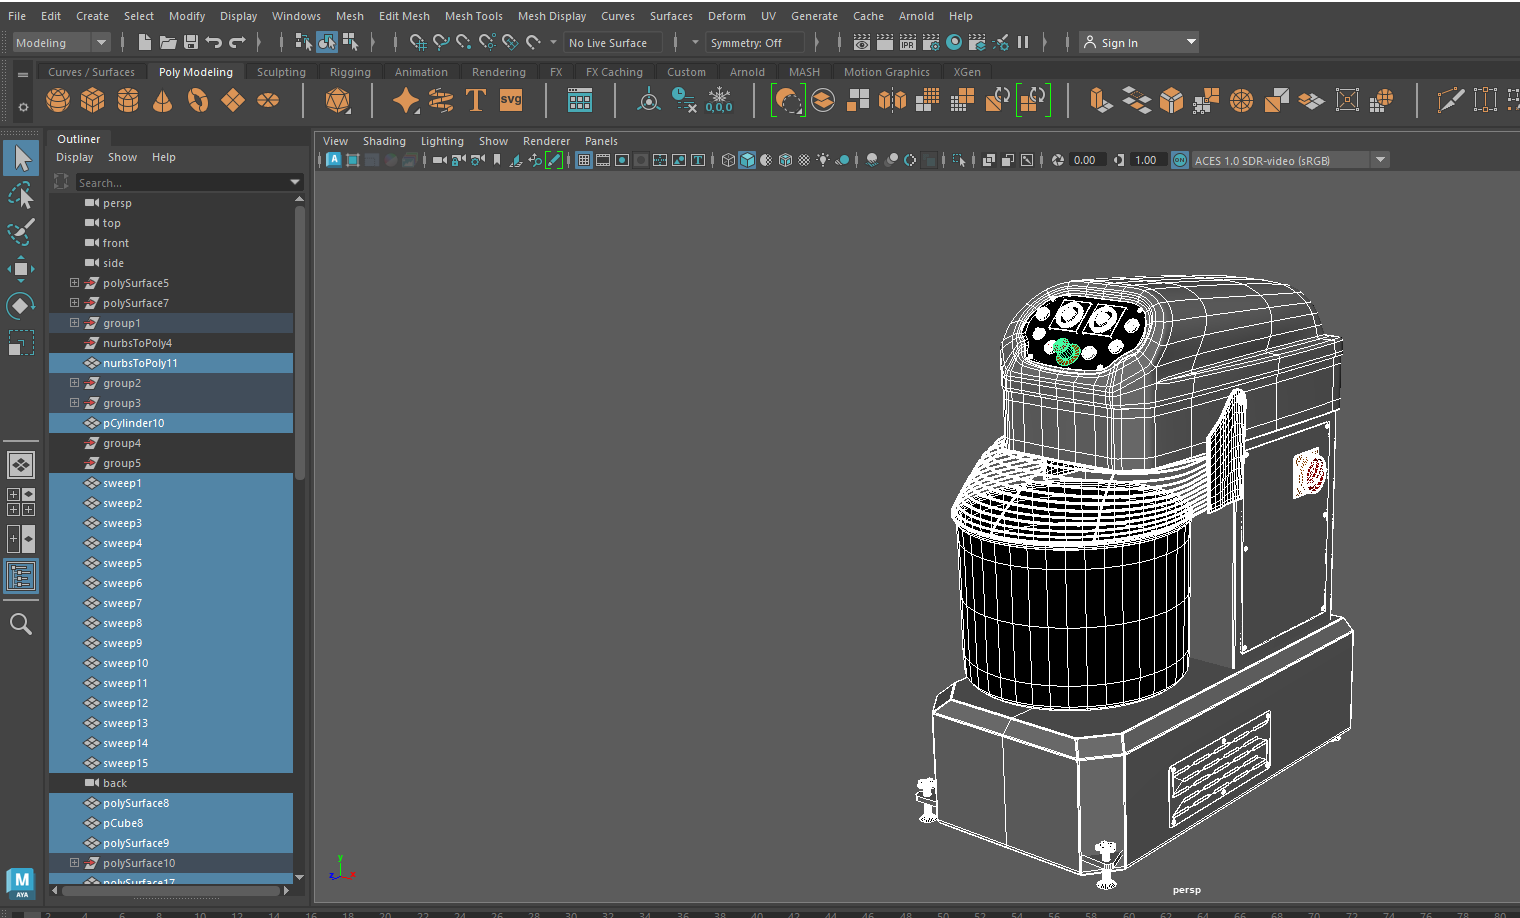Open the ACES view transform dropdown
Screen dimensions: 1520x918
[x=1380, y=160]
